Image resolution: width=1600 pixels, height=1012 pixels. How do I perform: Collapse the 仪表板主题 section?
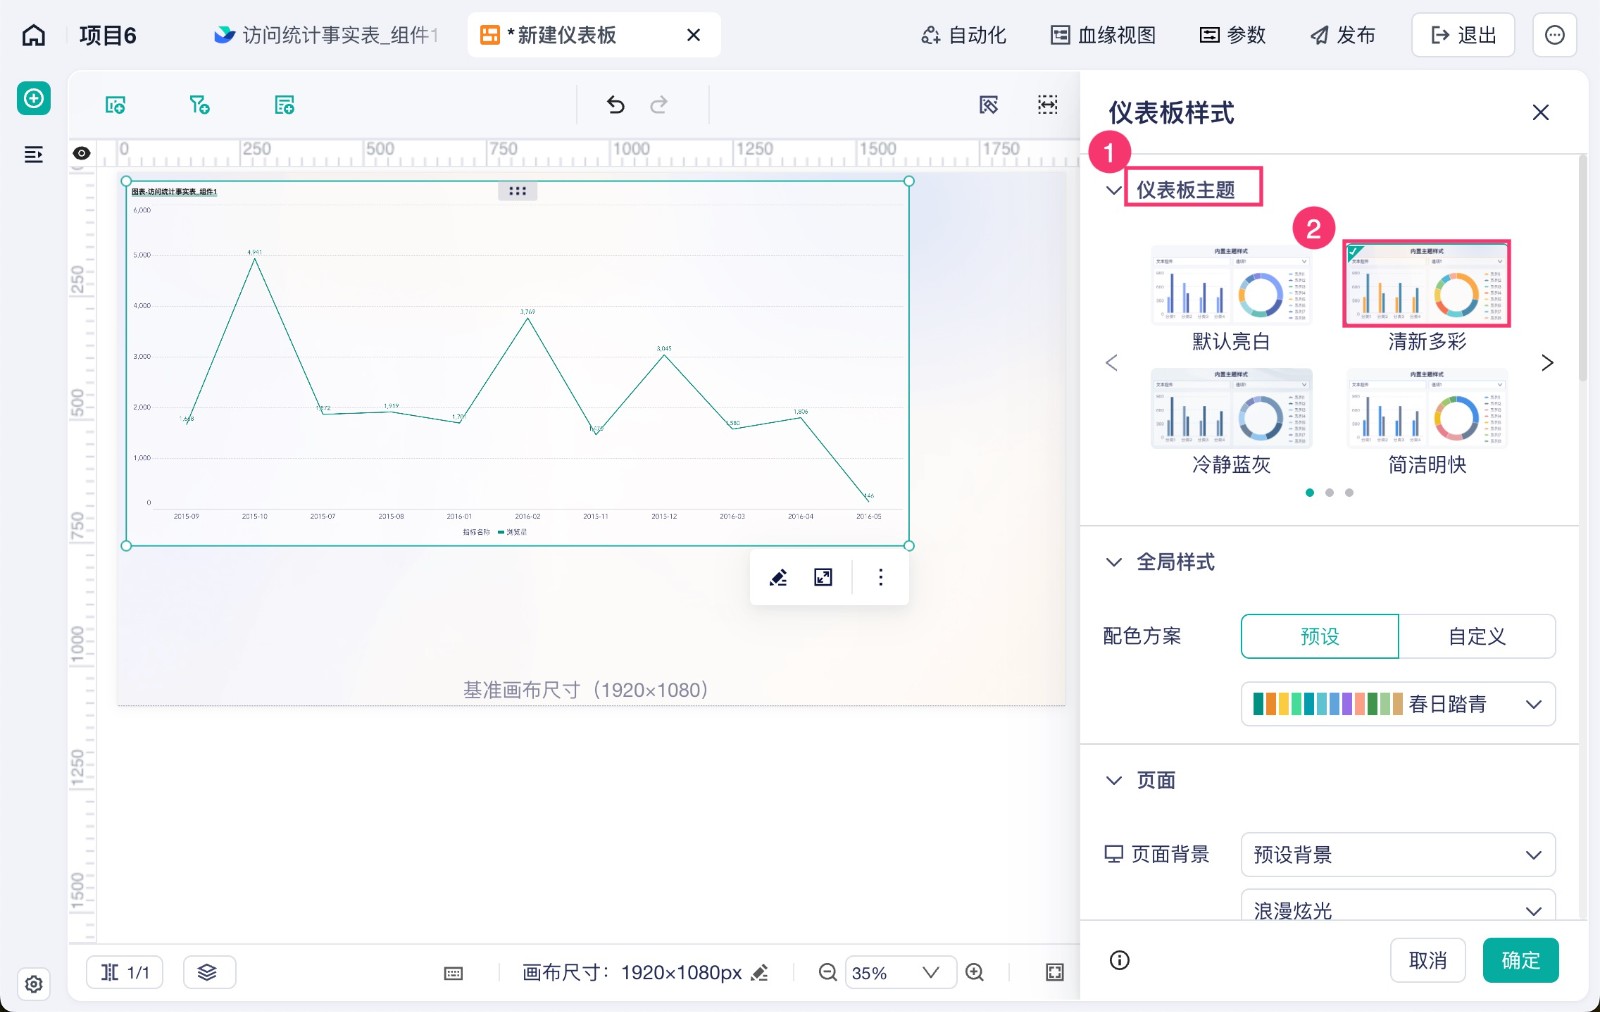click(x=1114, y=190)
